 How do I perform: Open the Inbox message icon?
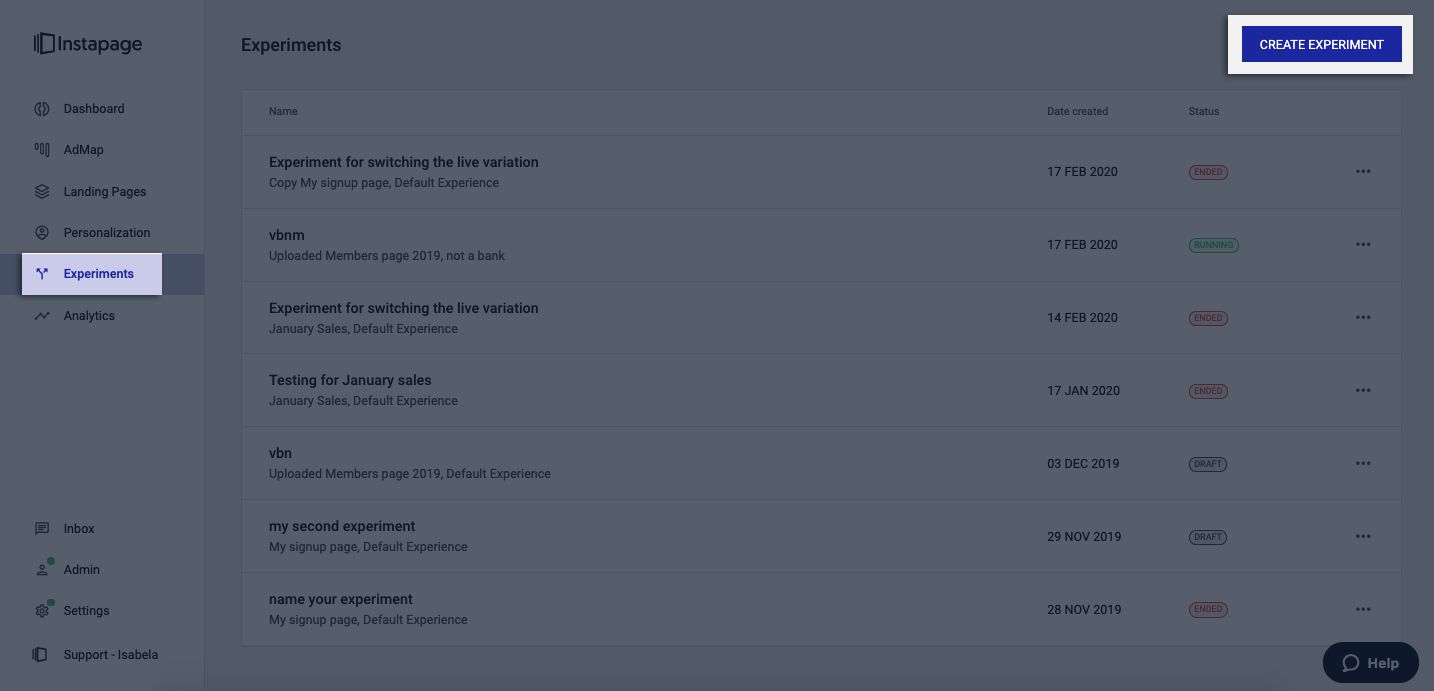tap(42, 529)
